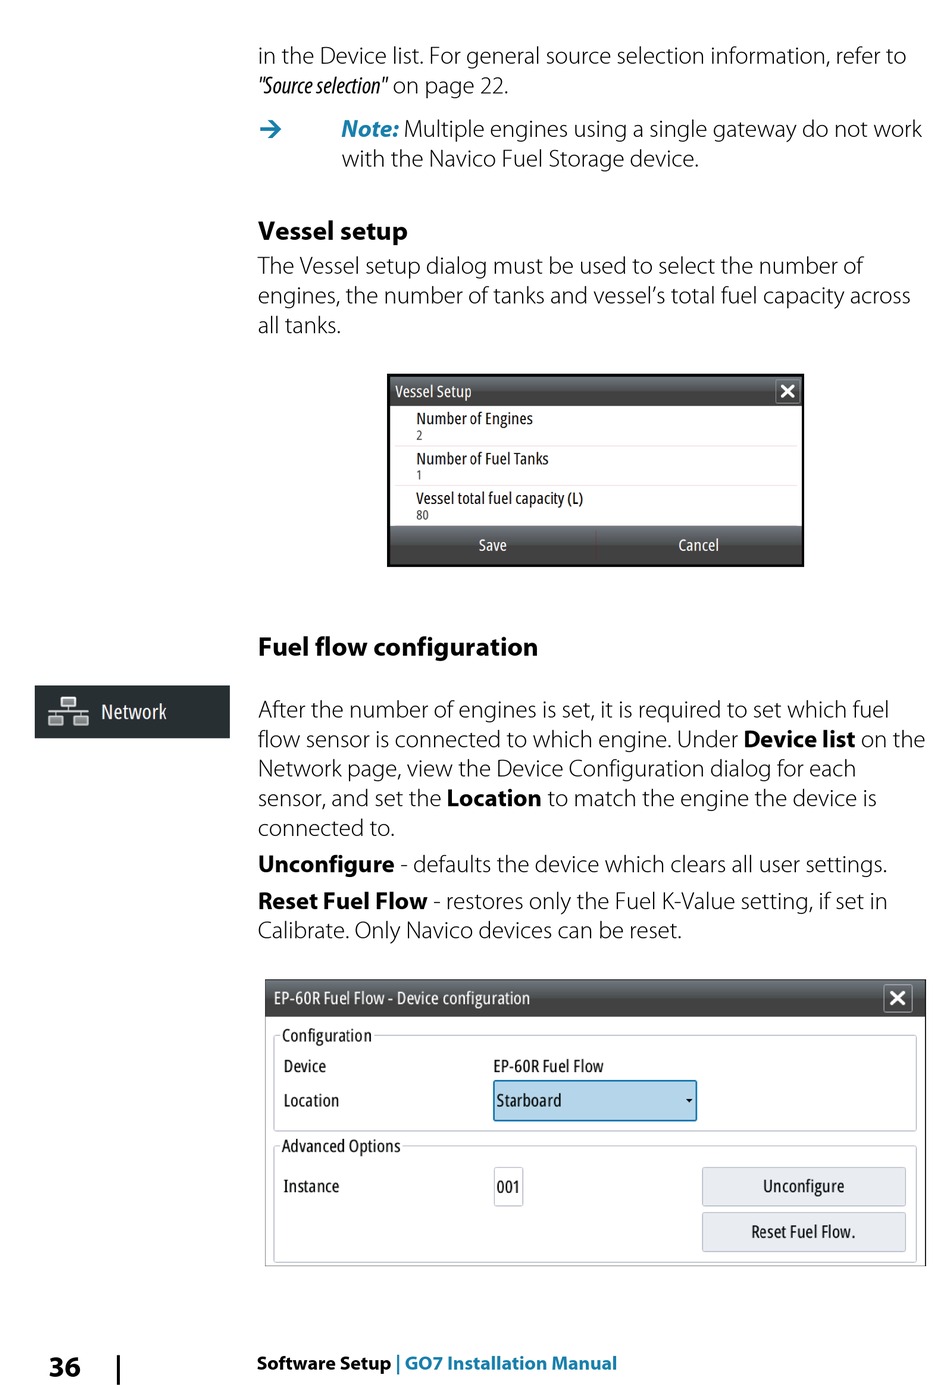The width and height of the screenshot is (950, 1385).
Task: Click the Fuel flow configuration heading
Action: tap(397, 647)
